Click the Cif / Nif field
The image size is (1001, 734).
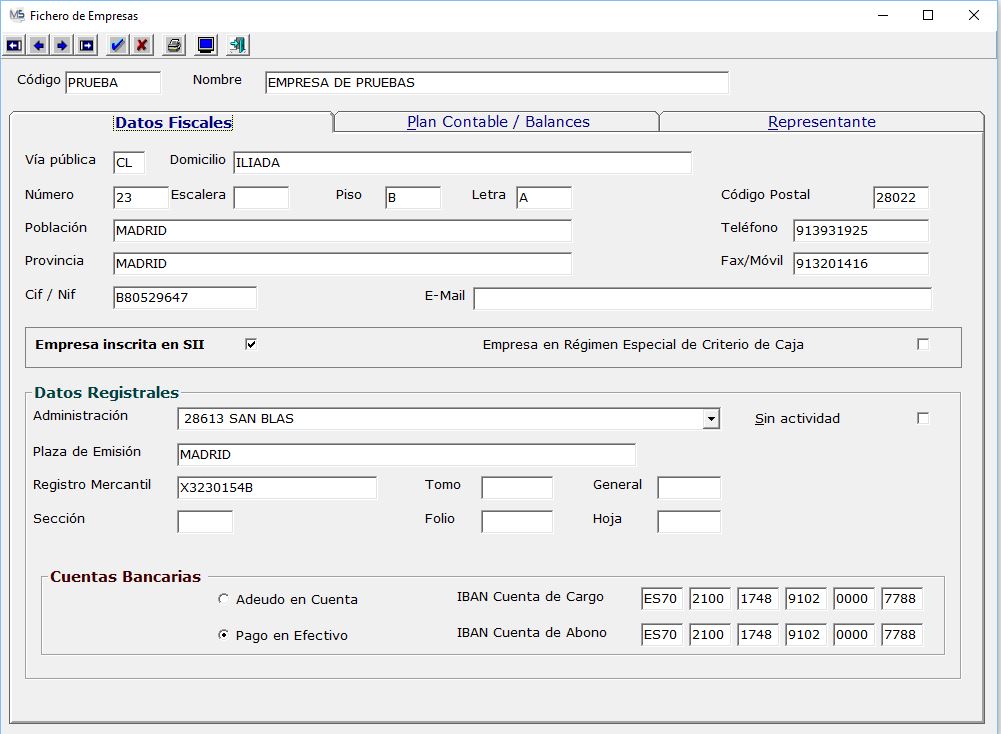point(184,297)
